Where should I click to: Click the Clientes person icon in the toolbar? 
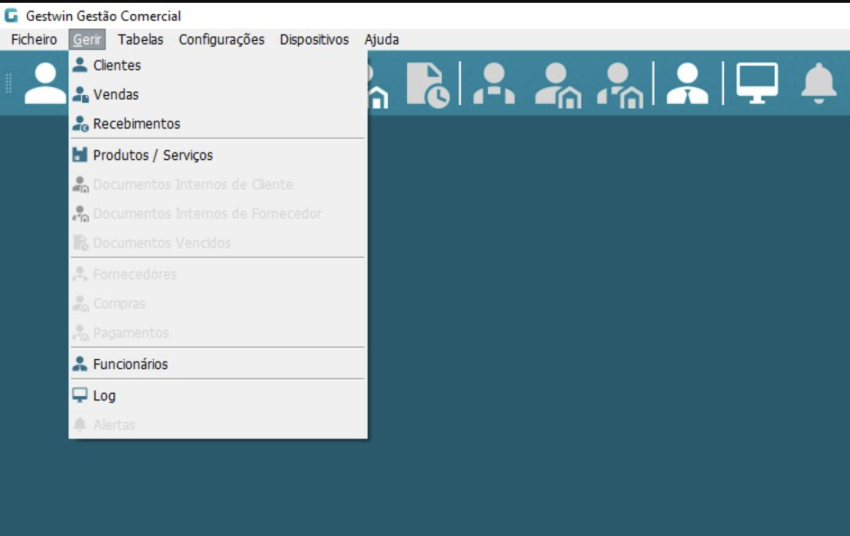(x=45, y=83)
